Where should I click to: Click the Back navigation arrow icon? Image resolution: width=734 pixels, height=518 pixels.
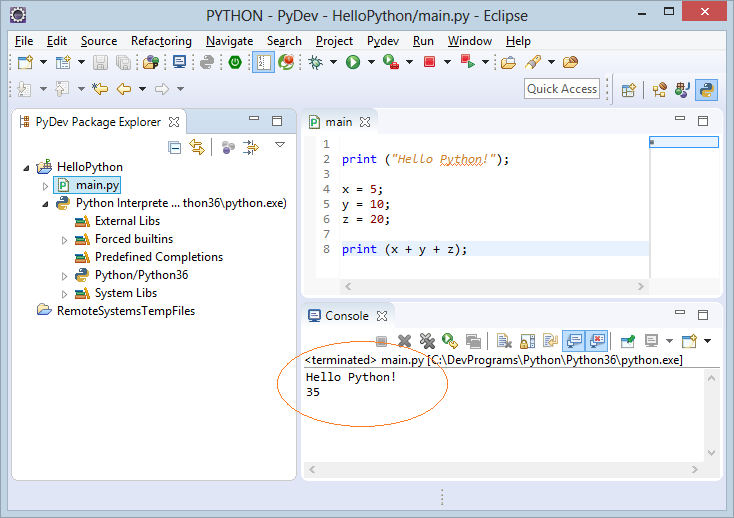124,89
